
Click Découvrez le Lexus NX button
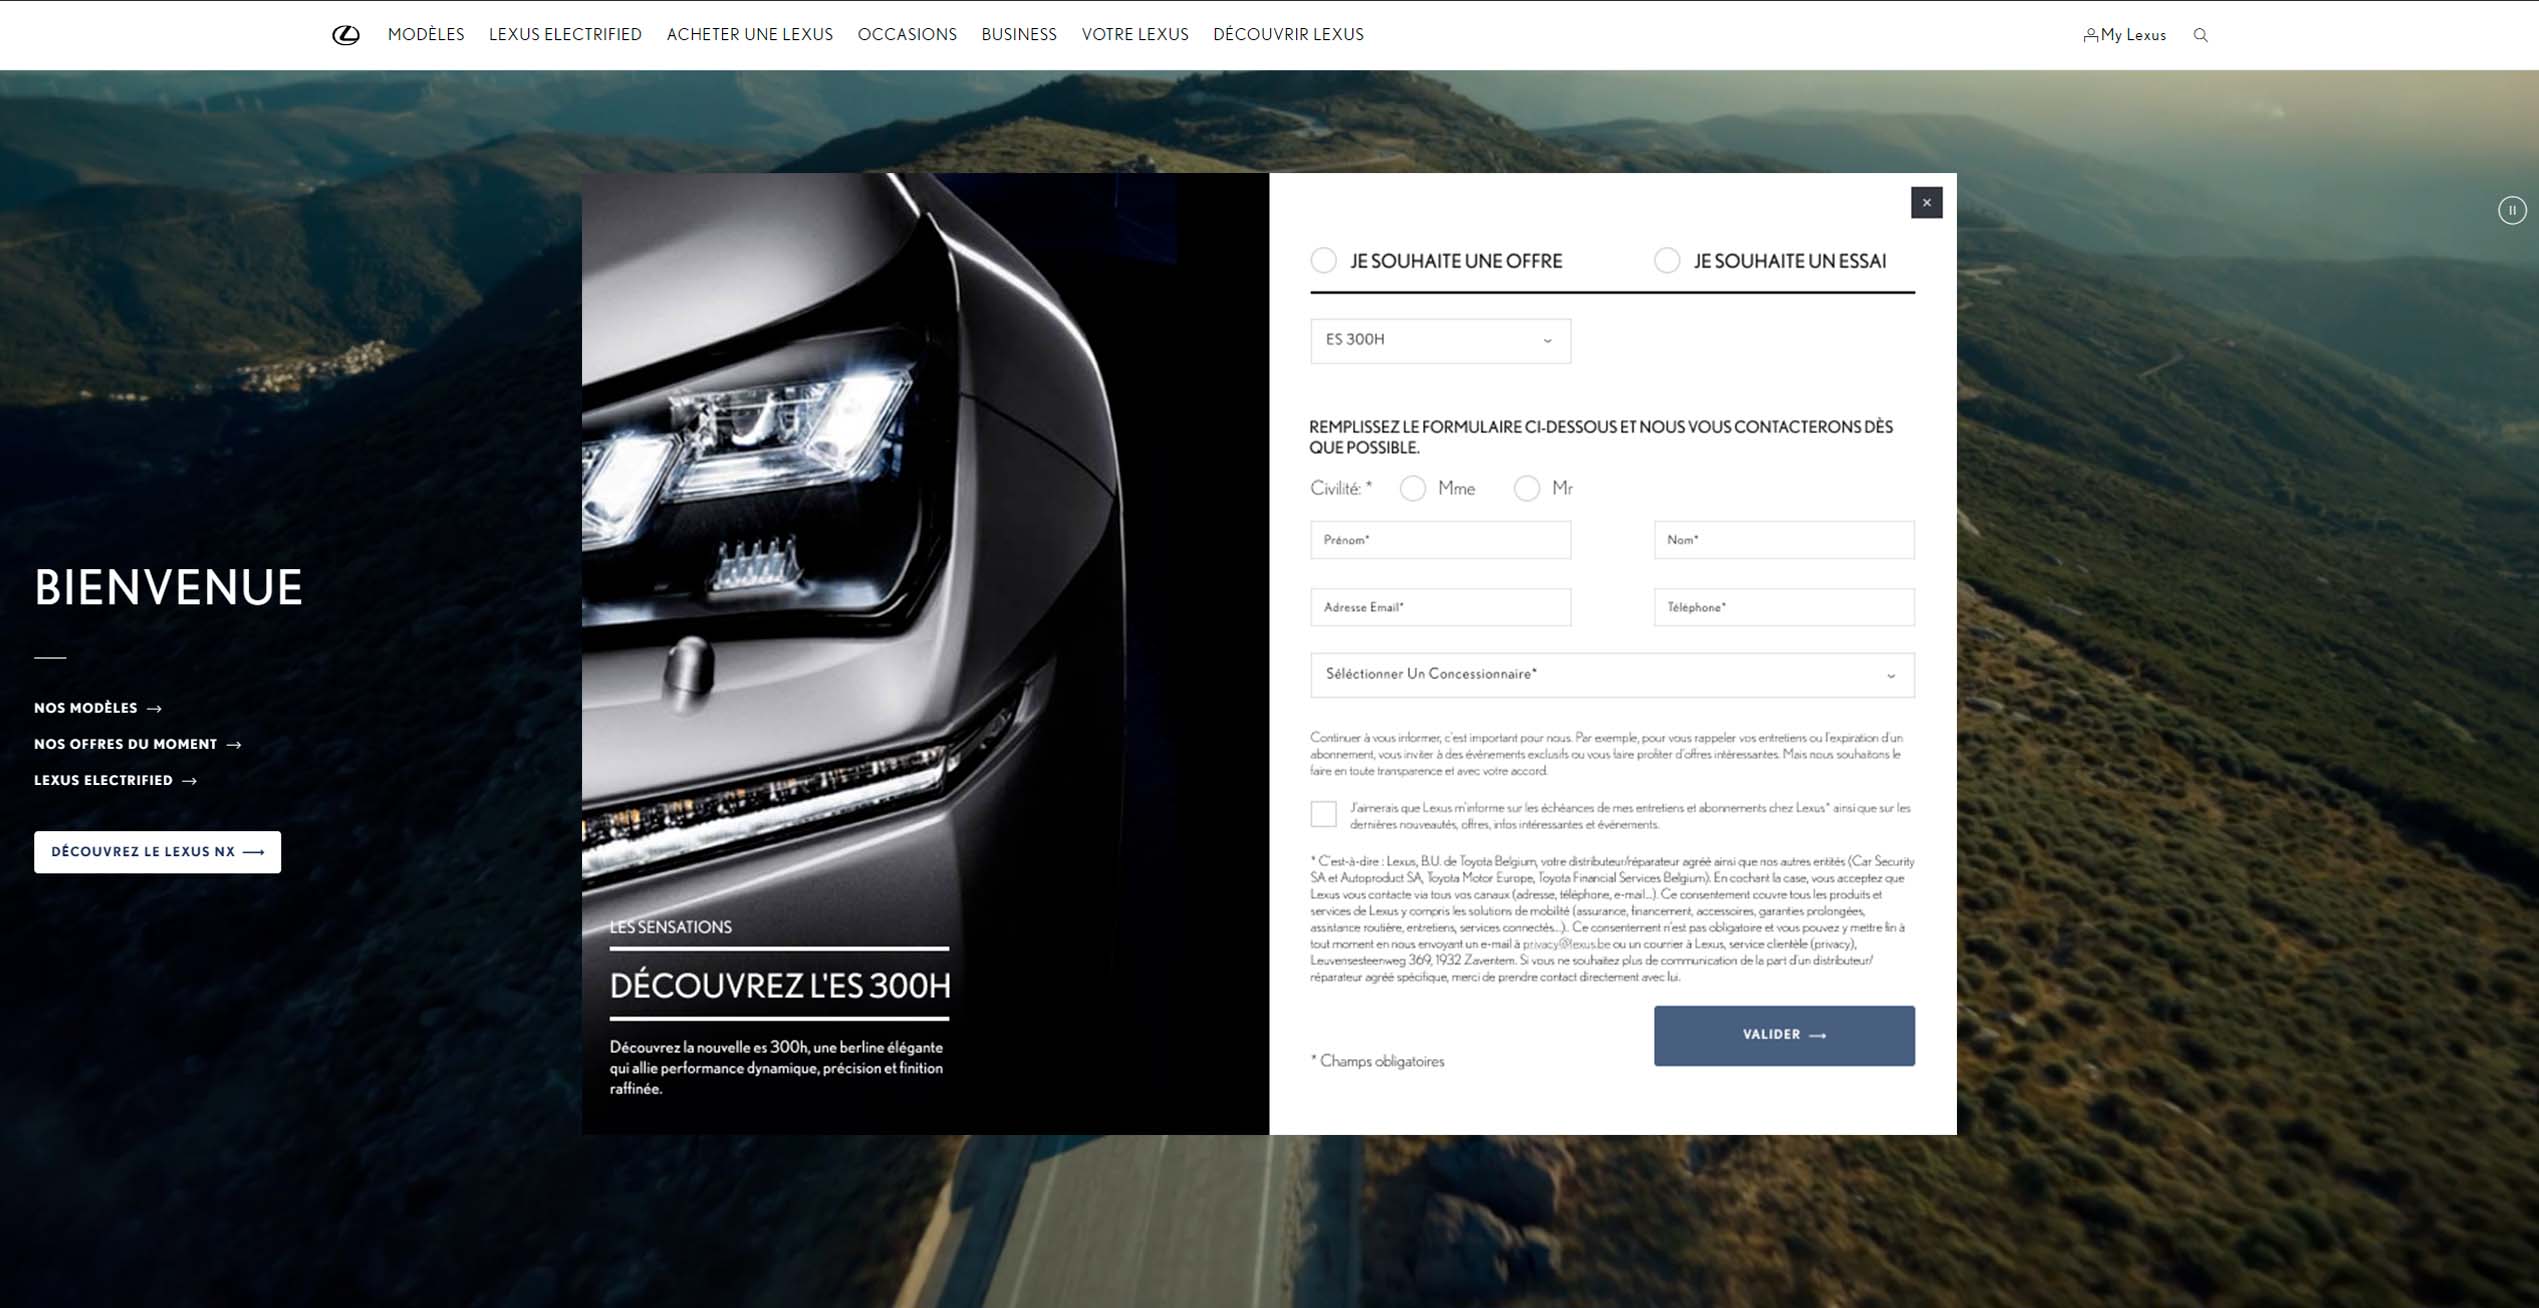[157, 852]
